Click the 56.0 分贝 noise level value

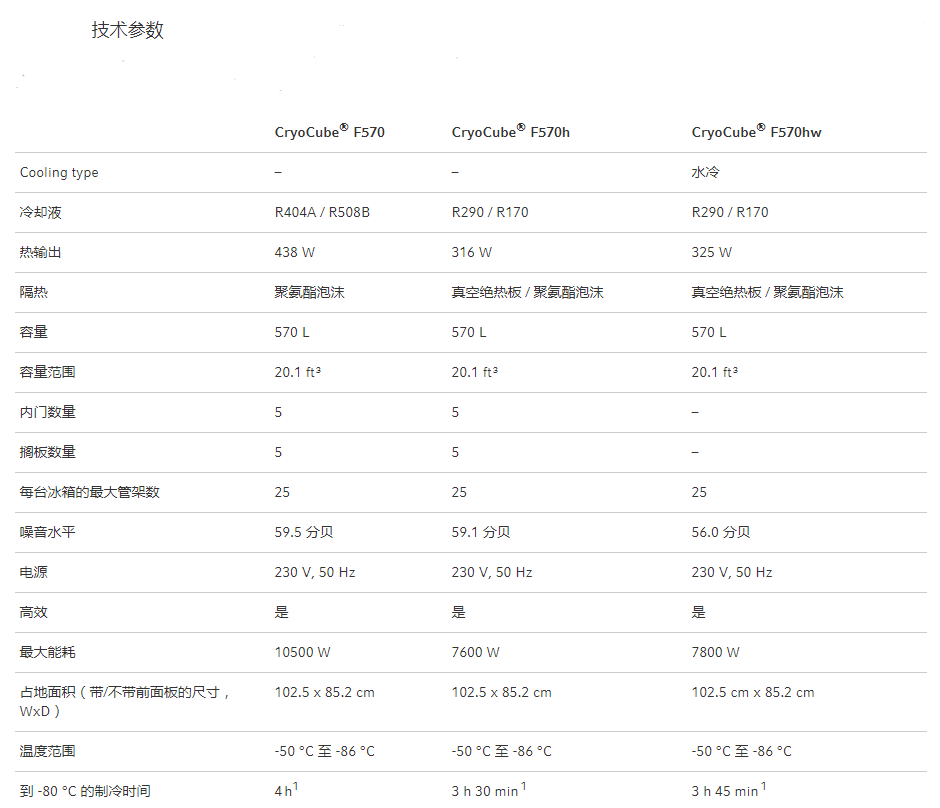tap(721, 532)
